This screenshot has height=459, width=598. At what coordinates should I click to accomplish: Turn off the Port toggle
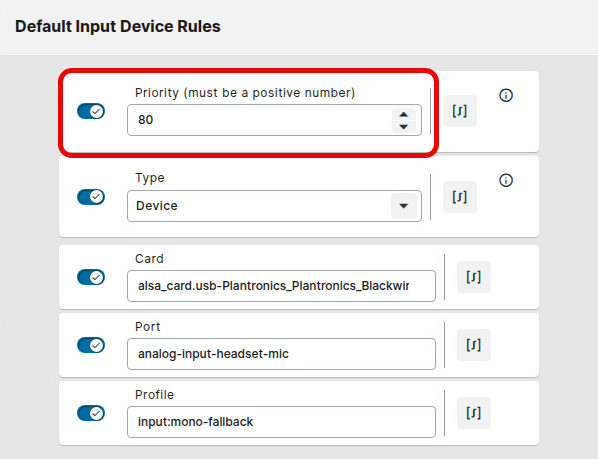pos(91,345)
